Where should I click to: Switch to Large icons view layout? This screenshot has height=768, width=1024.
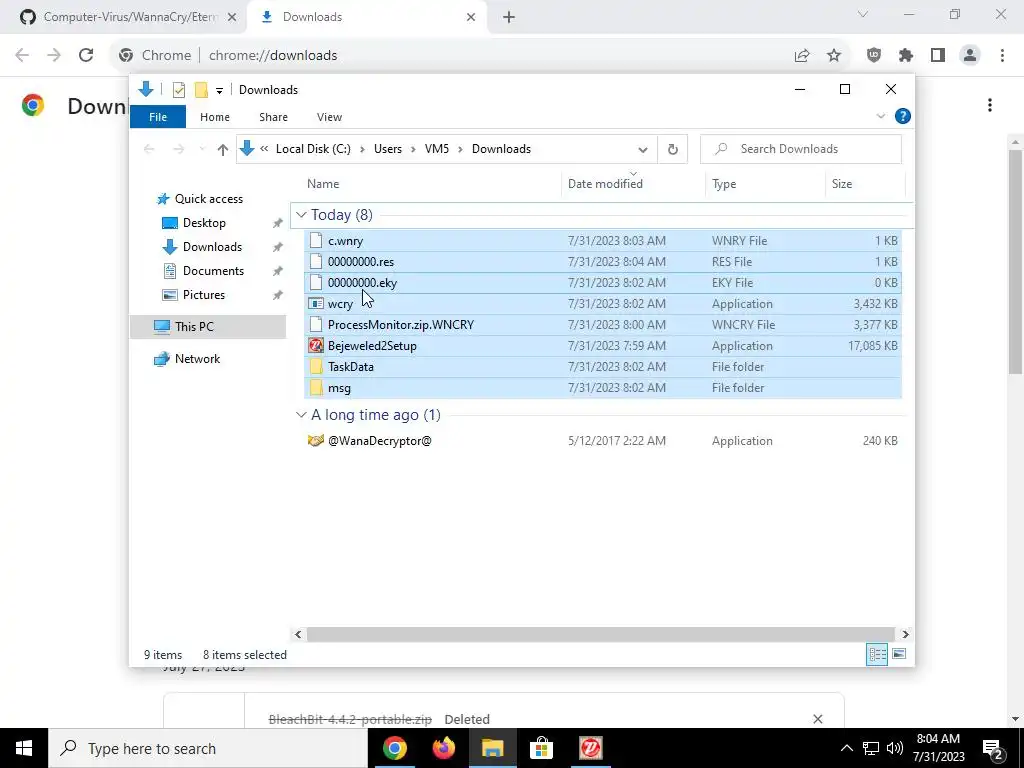click(x=899, y=654)
